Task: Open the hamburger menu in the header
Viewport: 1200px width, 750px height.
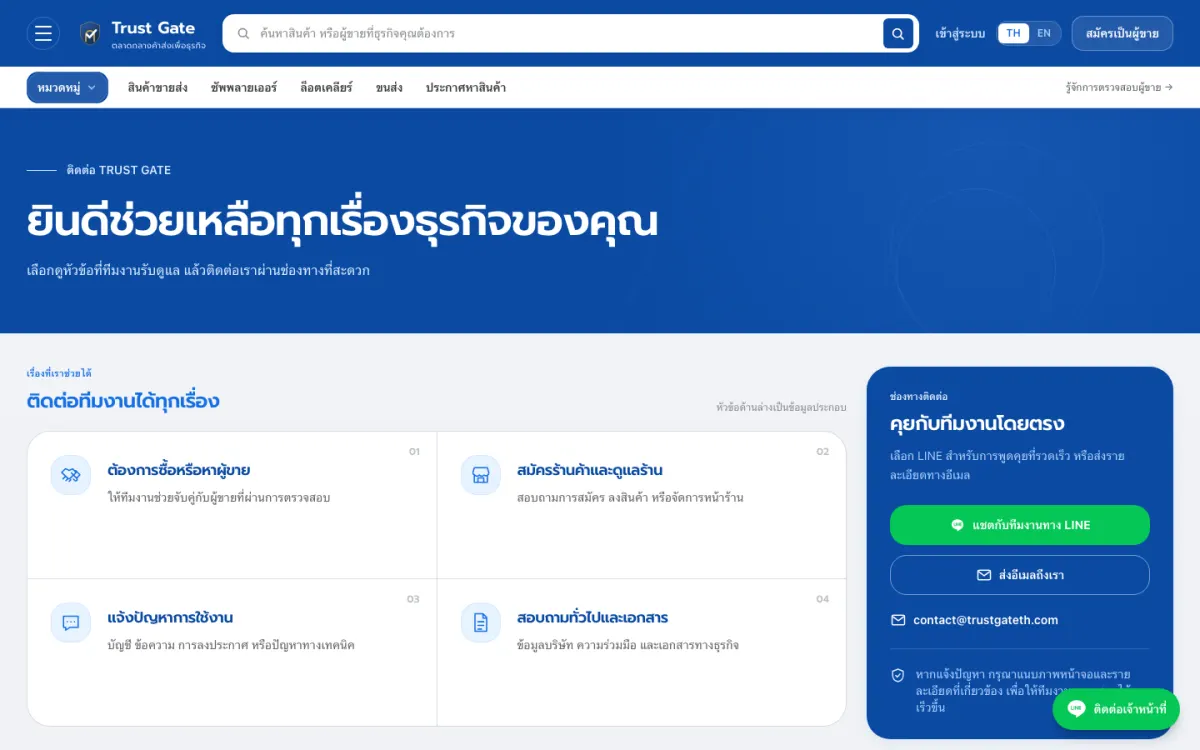Action: 43,34
